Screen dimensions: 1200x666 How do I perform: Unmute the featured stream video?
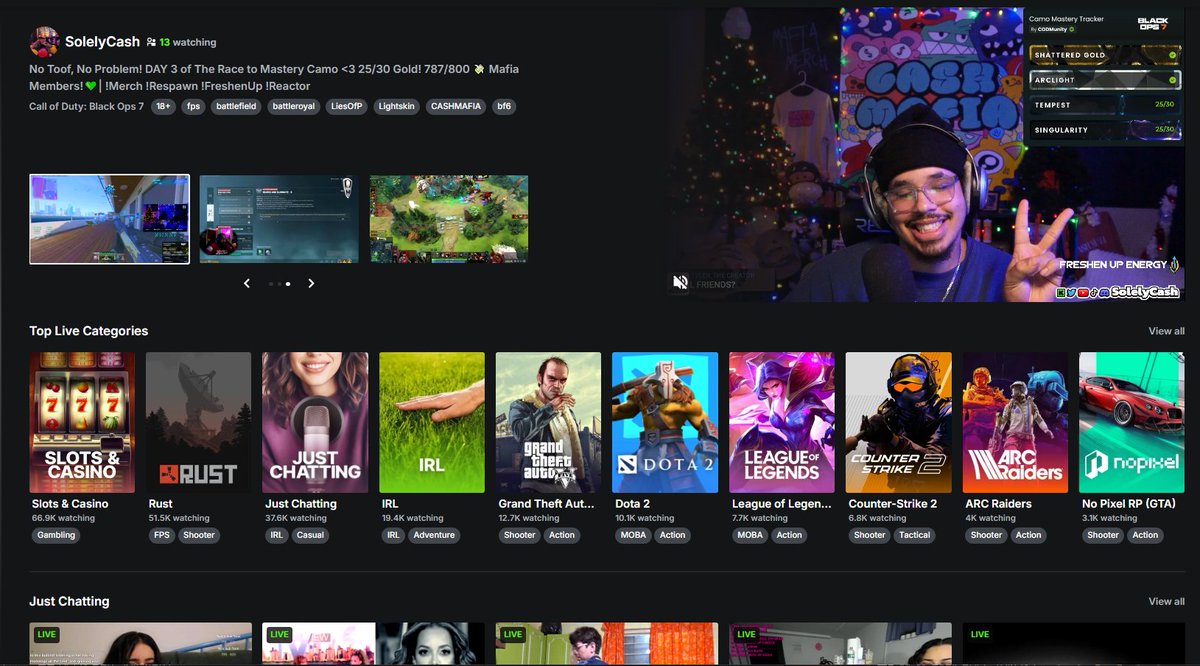(x=680, y=282)
